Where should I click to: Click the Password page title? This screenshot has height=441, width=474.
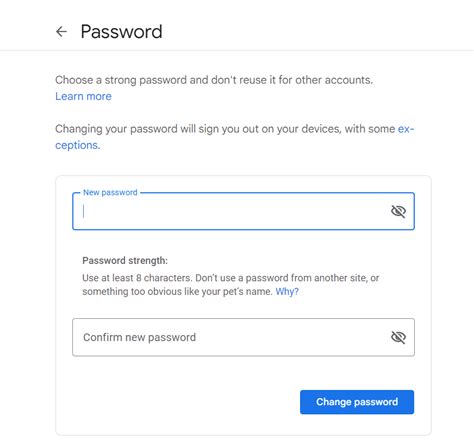(121, 32)
